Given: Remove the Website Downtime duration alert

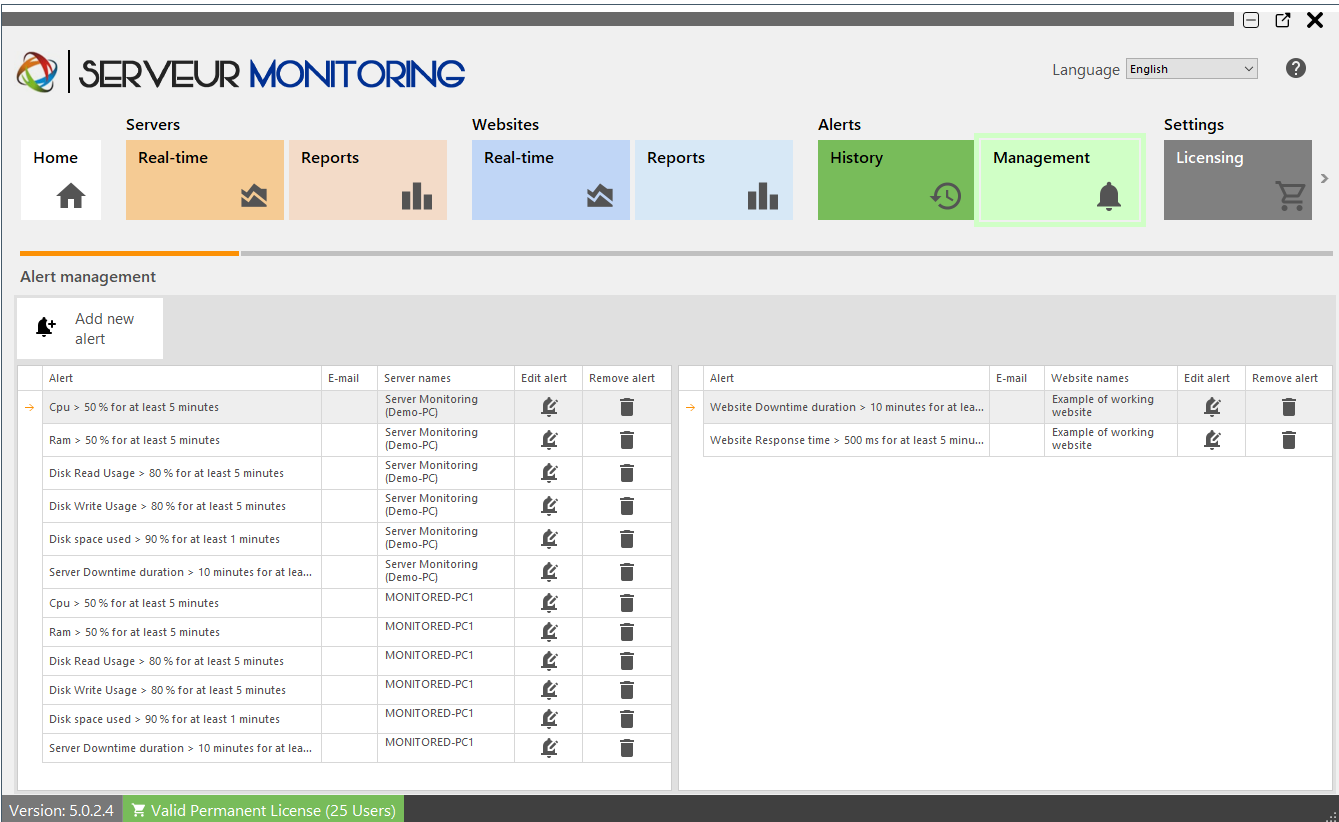Looking at the screenshot, I should (1289, 407).
